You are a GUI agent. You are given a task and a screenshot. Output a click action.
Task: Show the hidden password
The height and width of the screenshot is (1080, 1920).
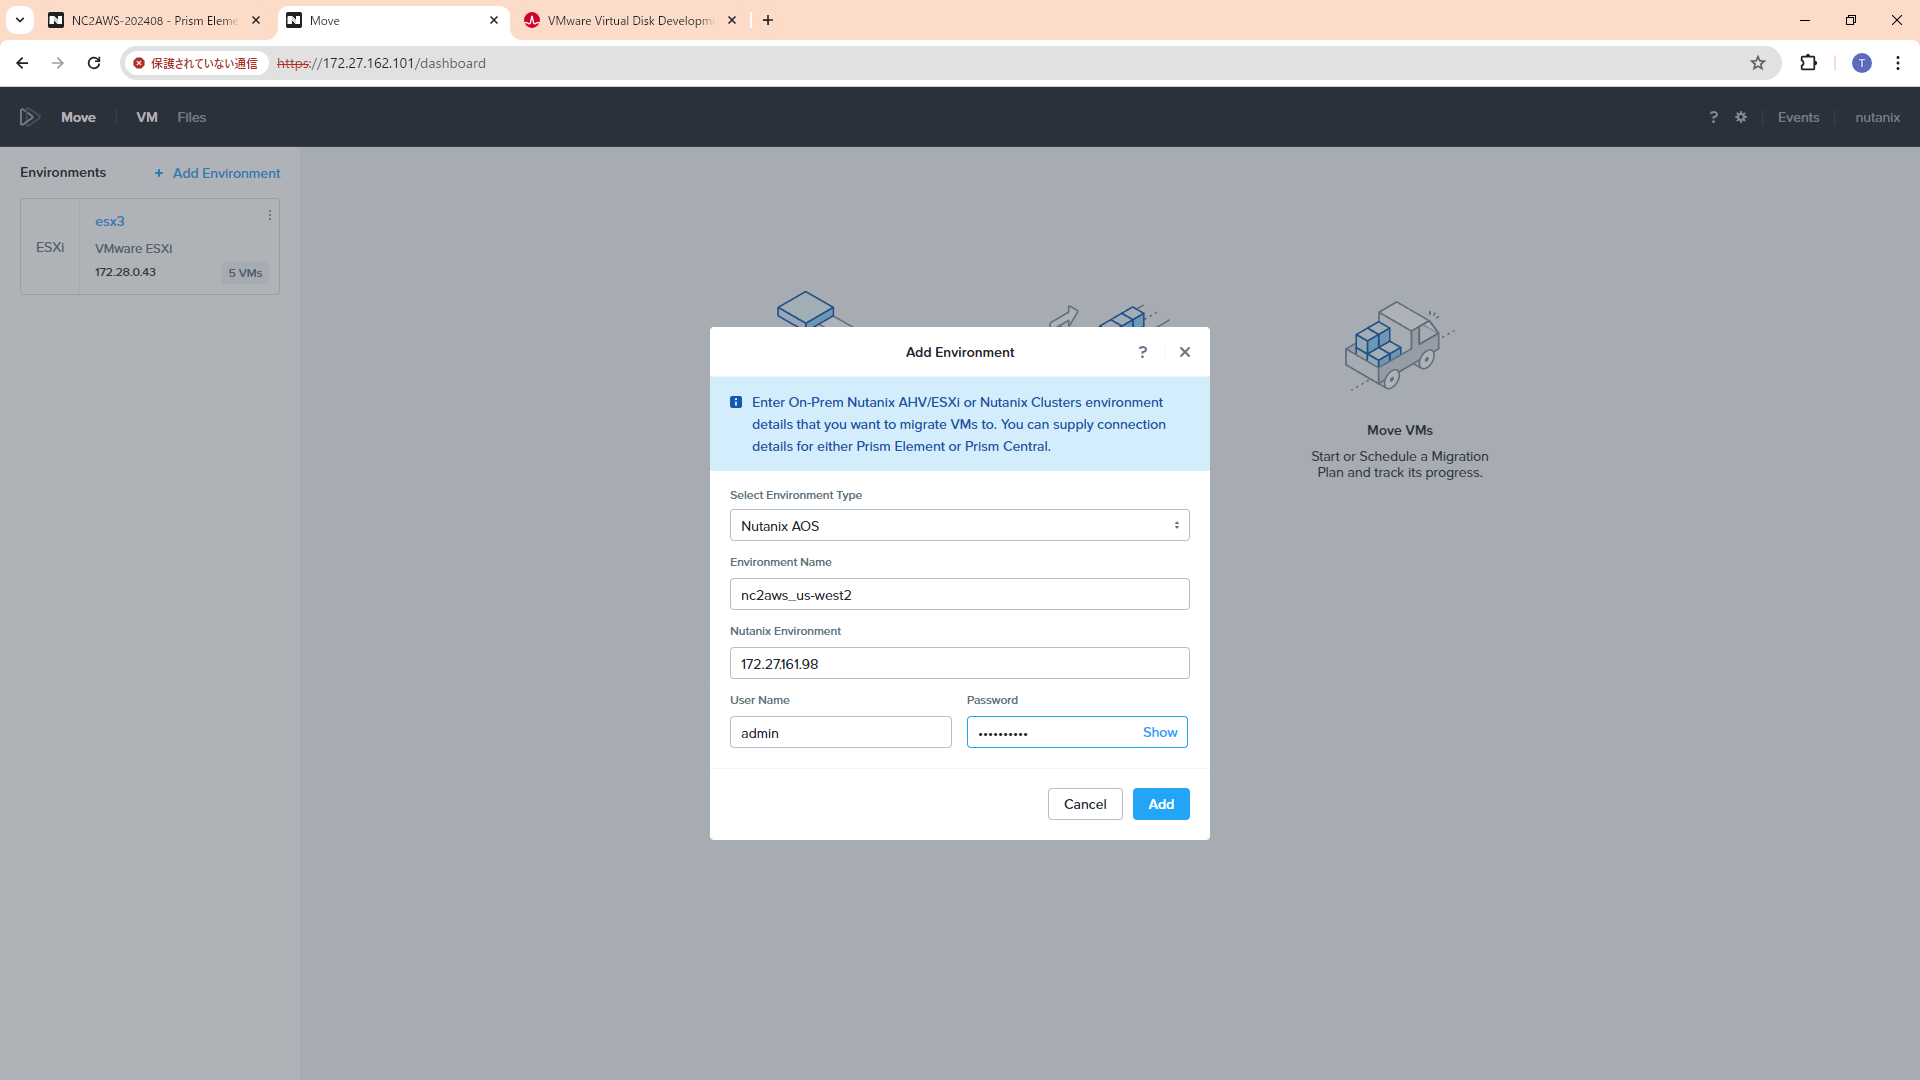tap(1160, 732)
